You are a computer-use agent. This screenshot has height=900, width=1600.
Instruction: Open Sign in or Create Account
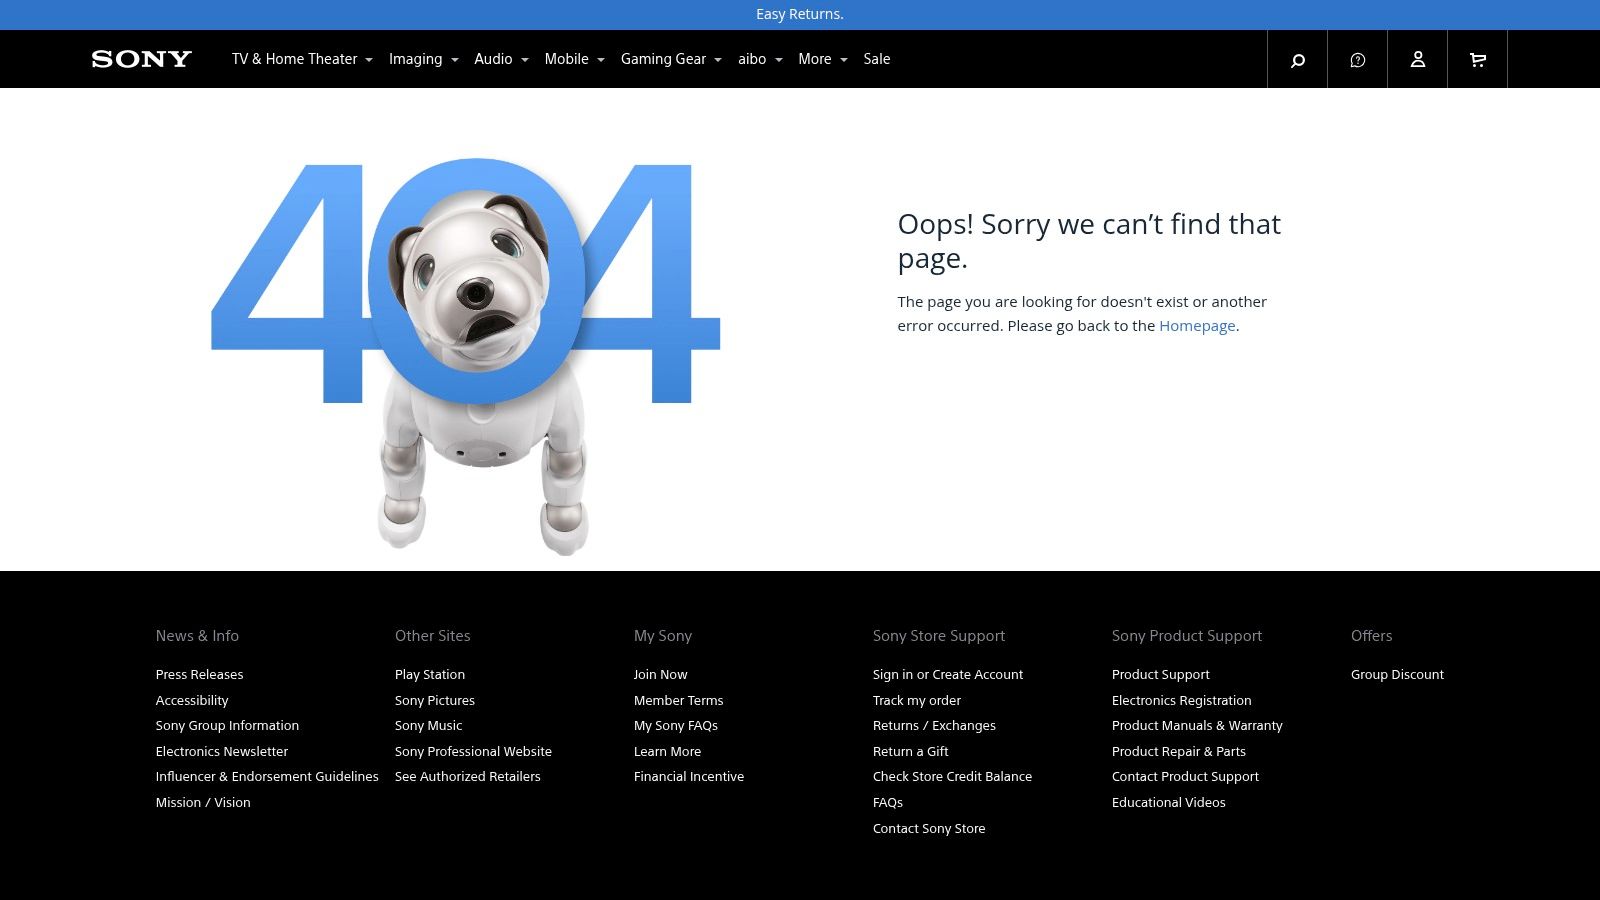(948, 675)
